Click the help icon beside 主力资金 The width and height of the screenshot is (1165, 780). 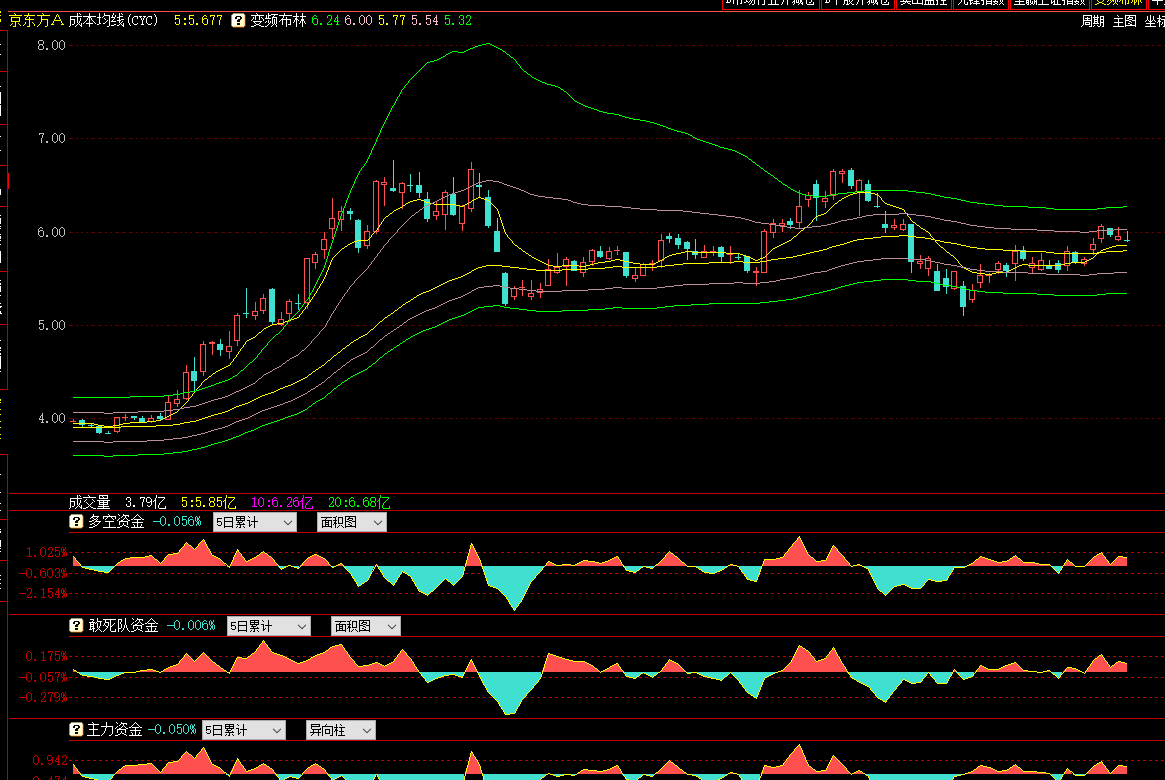click(76, 729)
